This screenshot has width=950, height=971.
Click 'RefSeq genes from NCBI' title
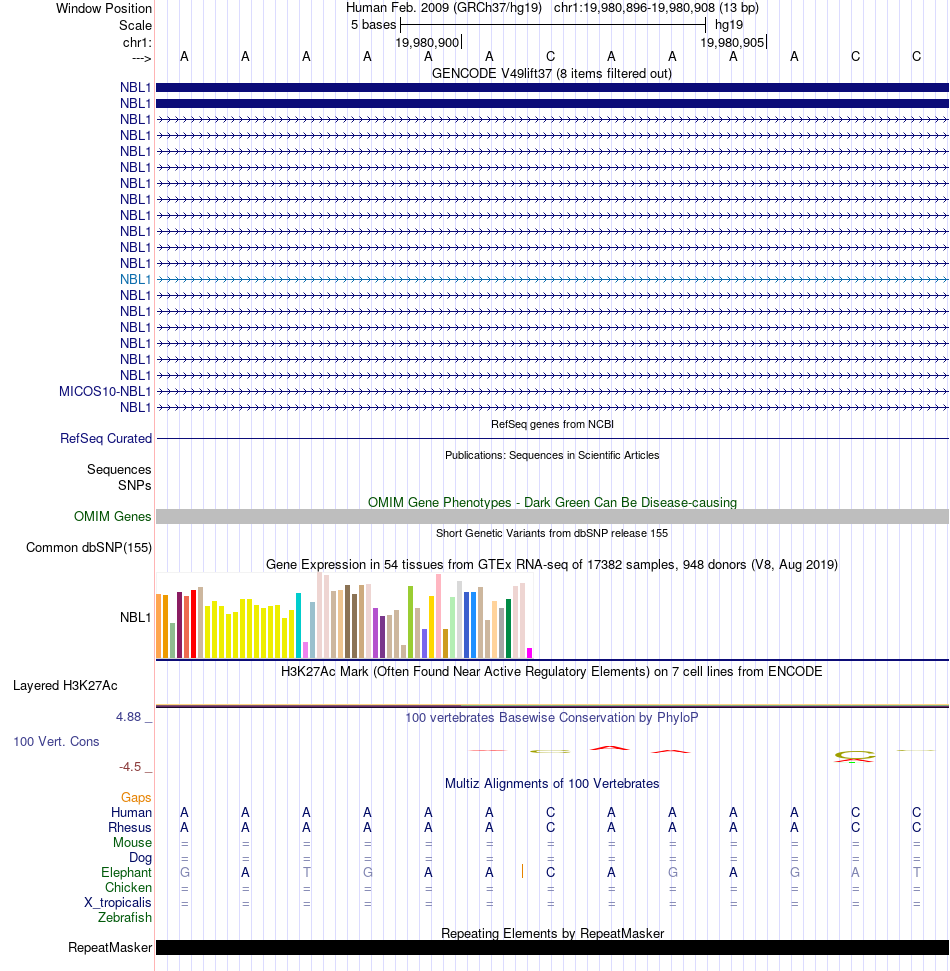[x=552, y=424]
